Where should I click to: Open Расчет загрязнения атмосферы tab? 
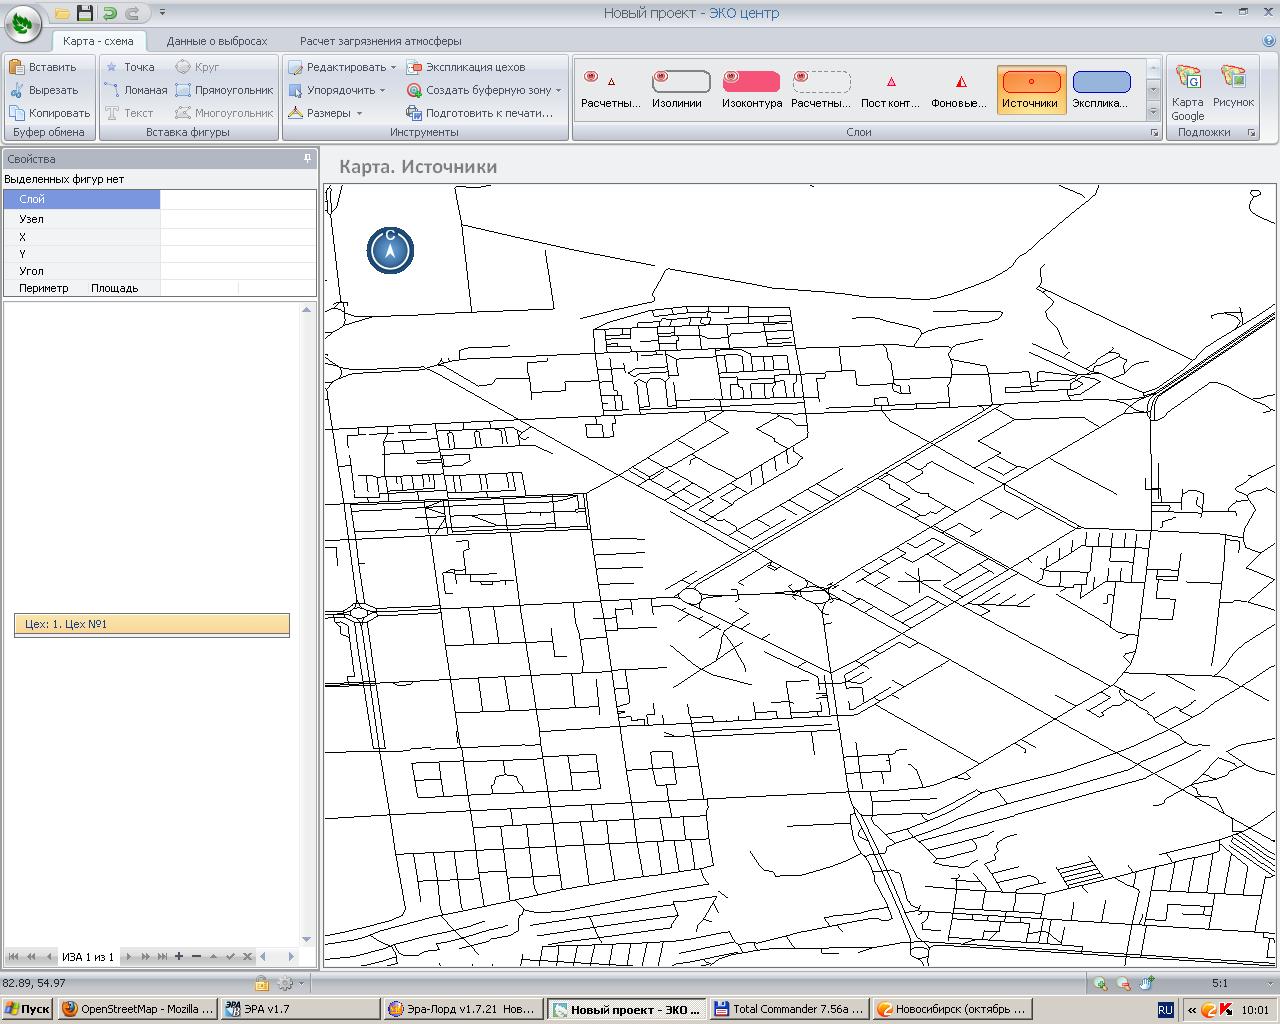tap(381, 41)
